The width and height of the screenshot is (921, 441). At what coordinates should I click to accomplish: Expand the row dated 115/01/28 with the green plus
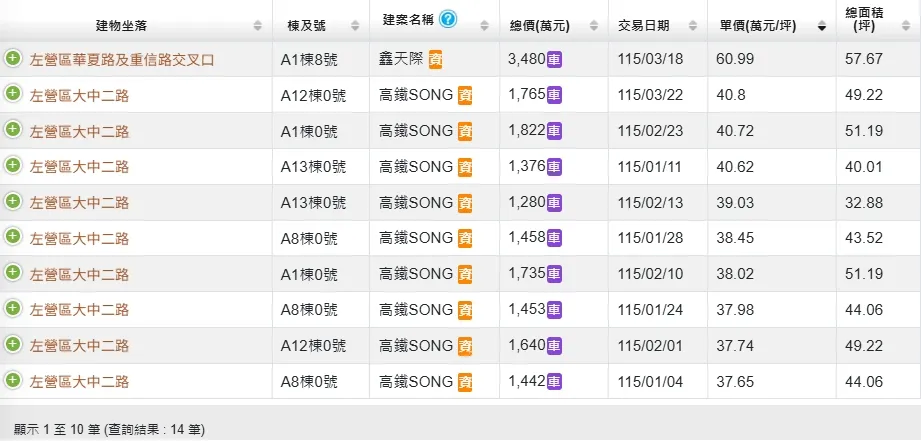(x=12, y=237)
